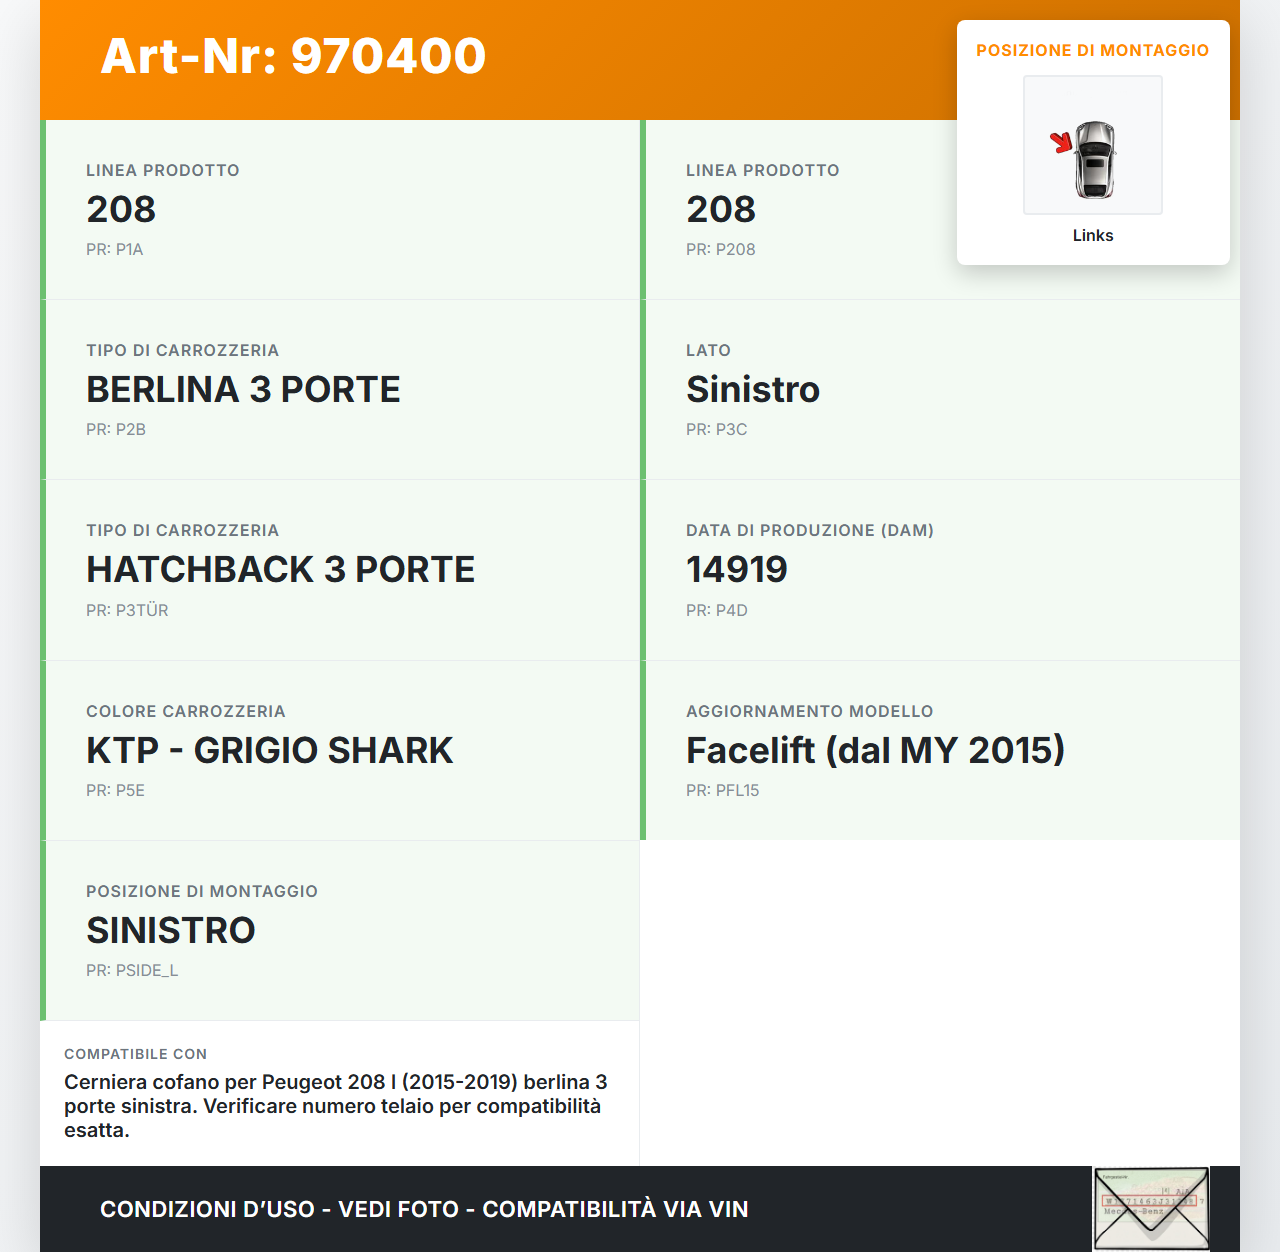Click production date value 14919
1280x1252 pixels.
(736, 569)
